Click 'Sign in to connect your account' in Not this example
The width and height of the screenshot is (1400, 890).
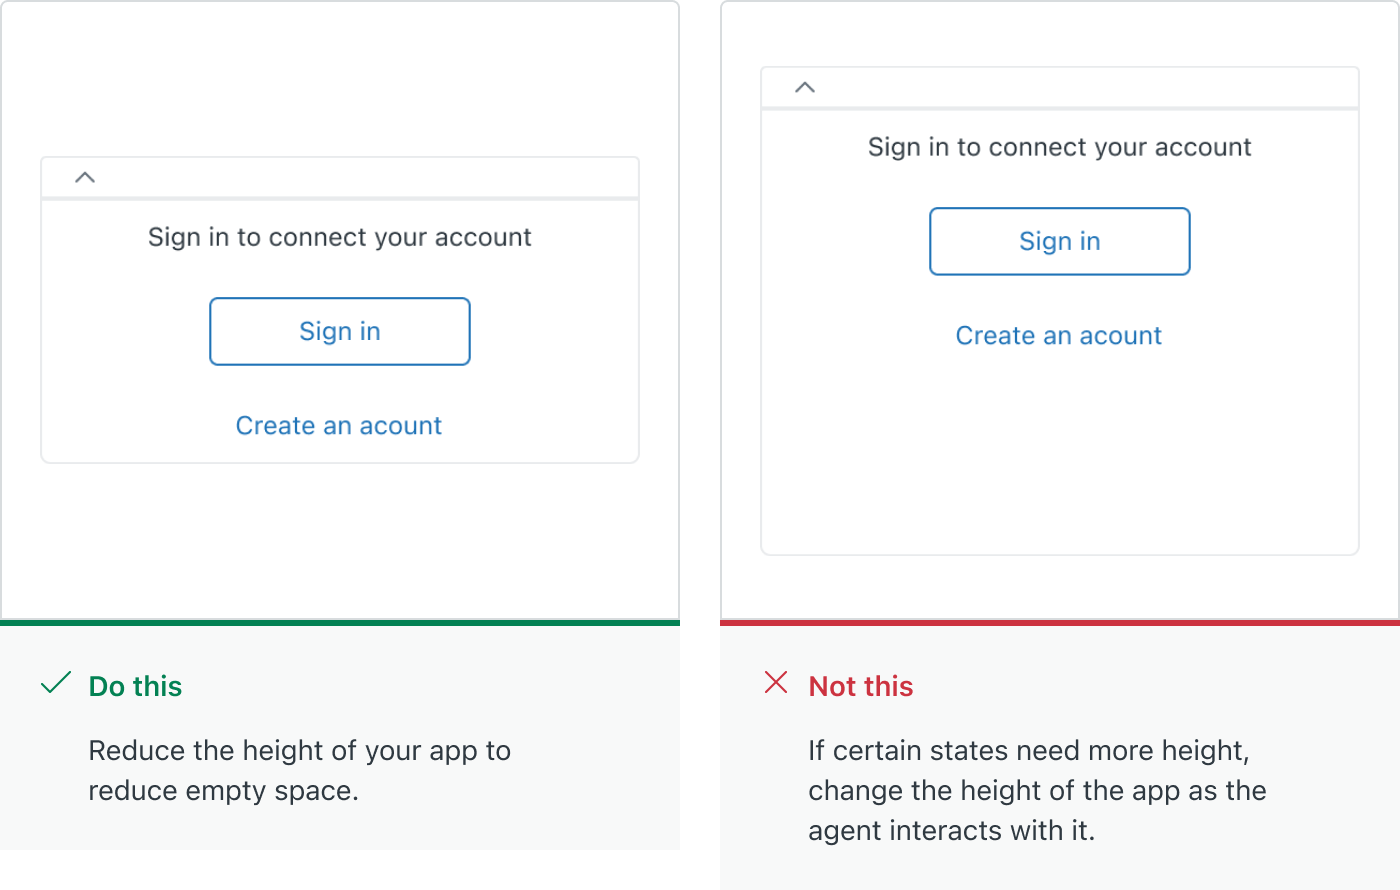click(x=1060, y=147)
